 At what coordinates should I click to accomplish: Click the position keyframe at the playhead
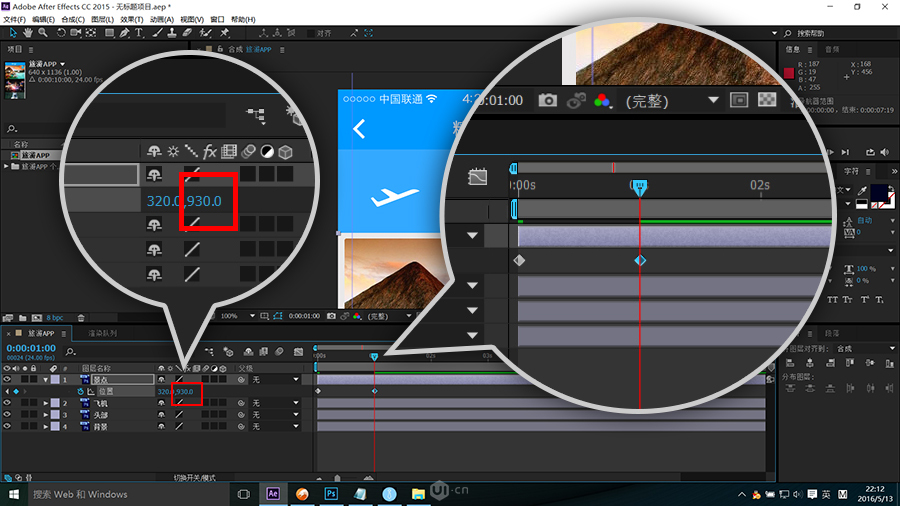pos(374,391)
